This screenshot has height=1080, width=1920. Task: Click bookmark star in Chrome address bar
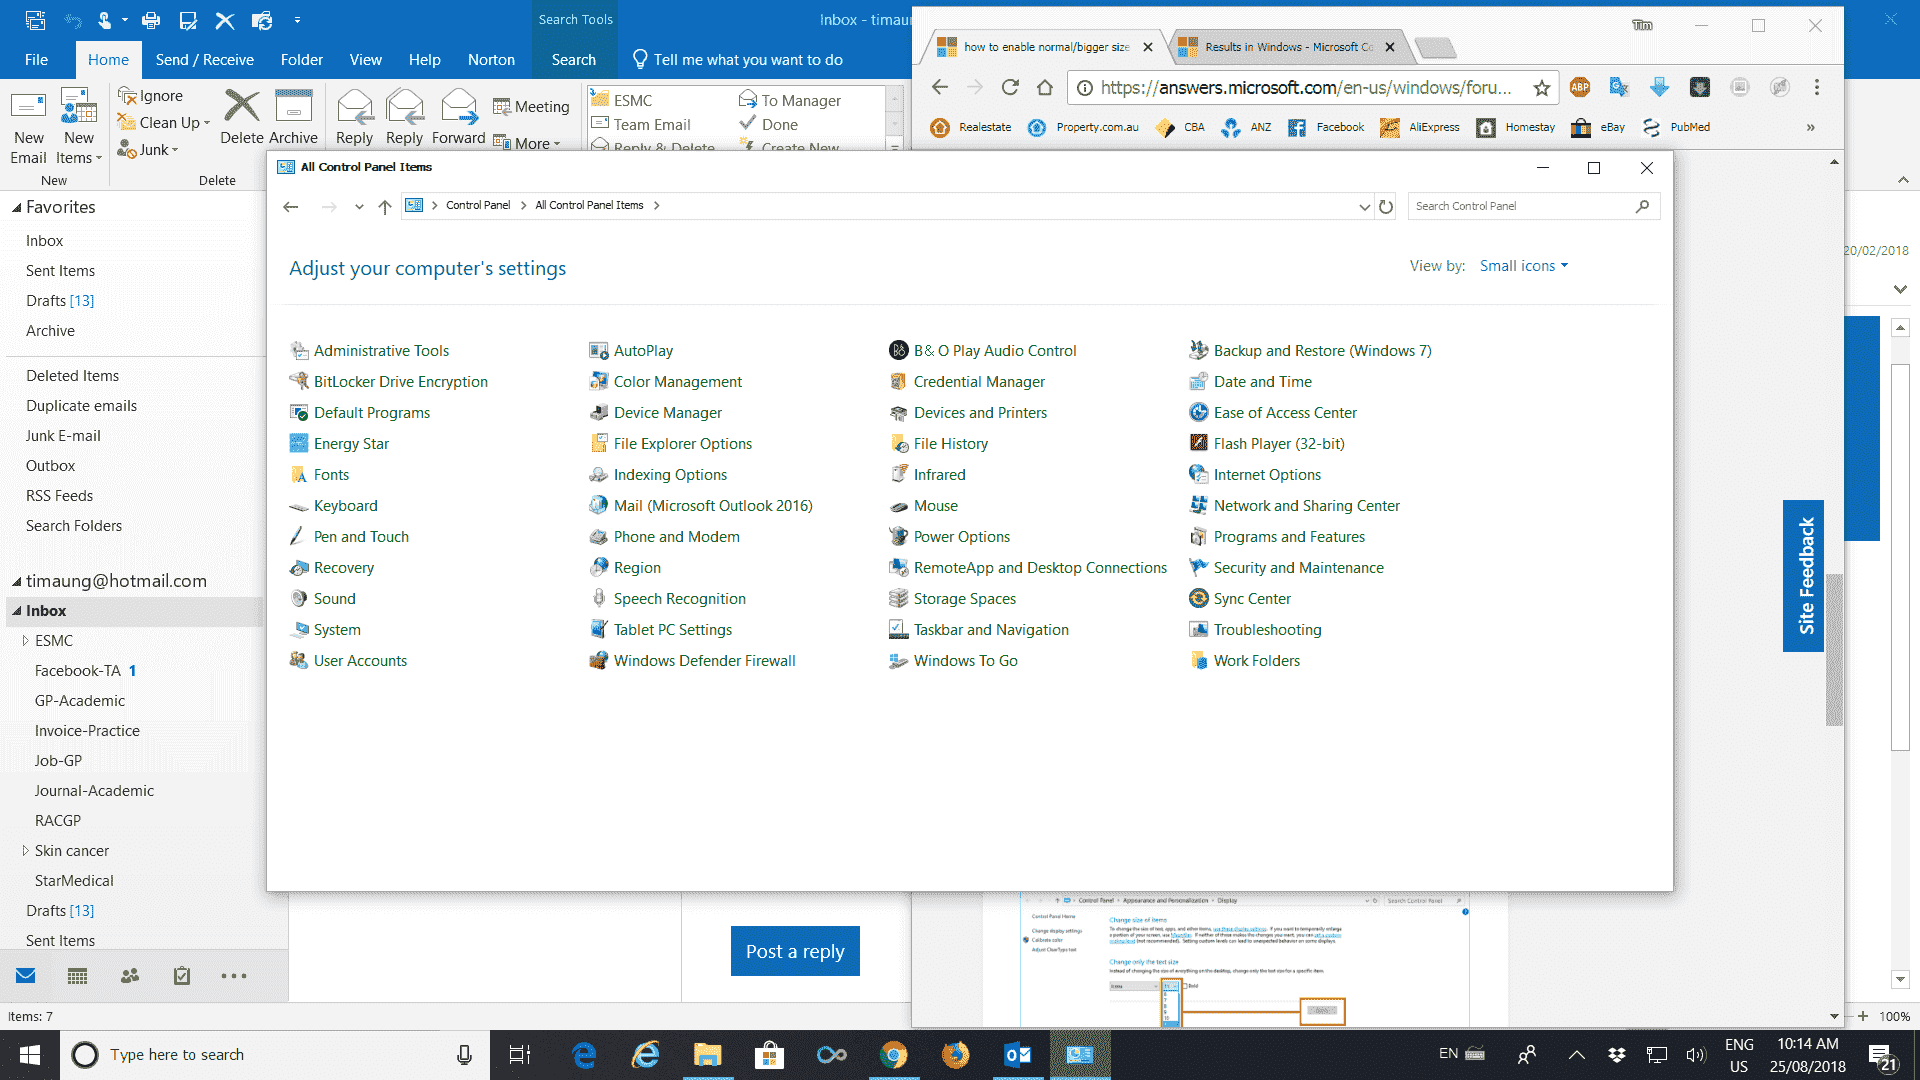[1542, 88]
